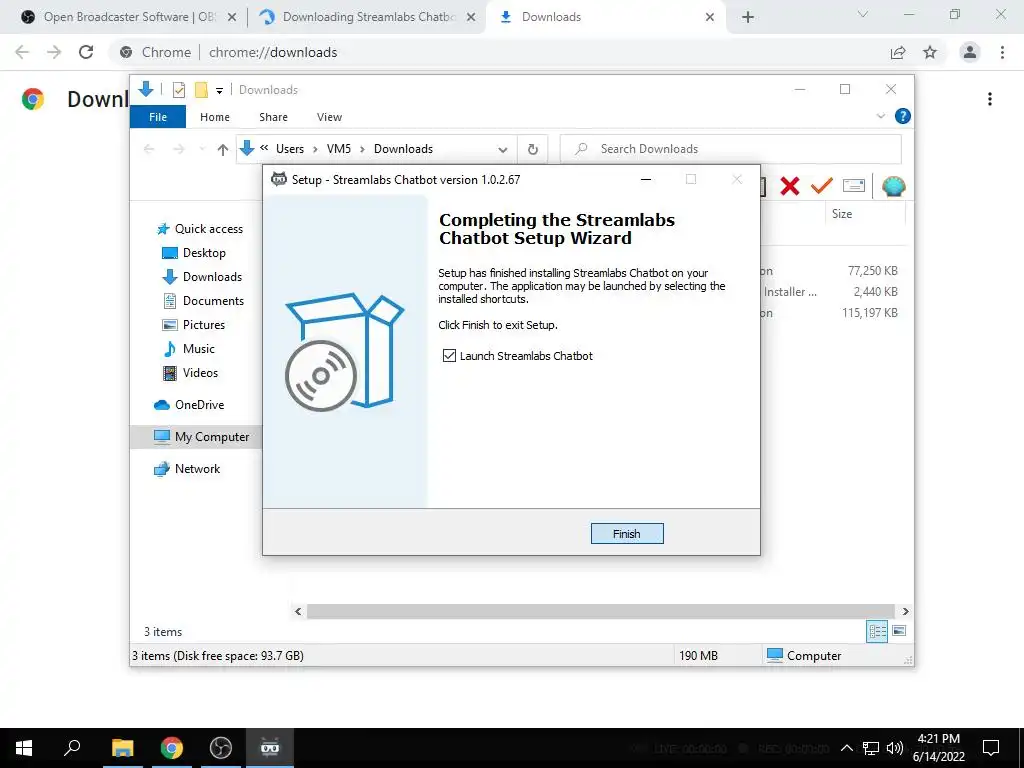
Task: Expand the Explorer ribbon chevron
Action: [x=880, y=116]
